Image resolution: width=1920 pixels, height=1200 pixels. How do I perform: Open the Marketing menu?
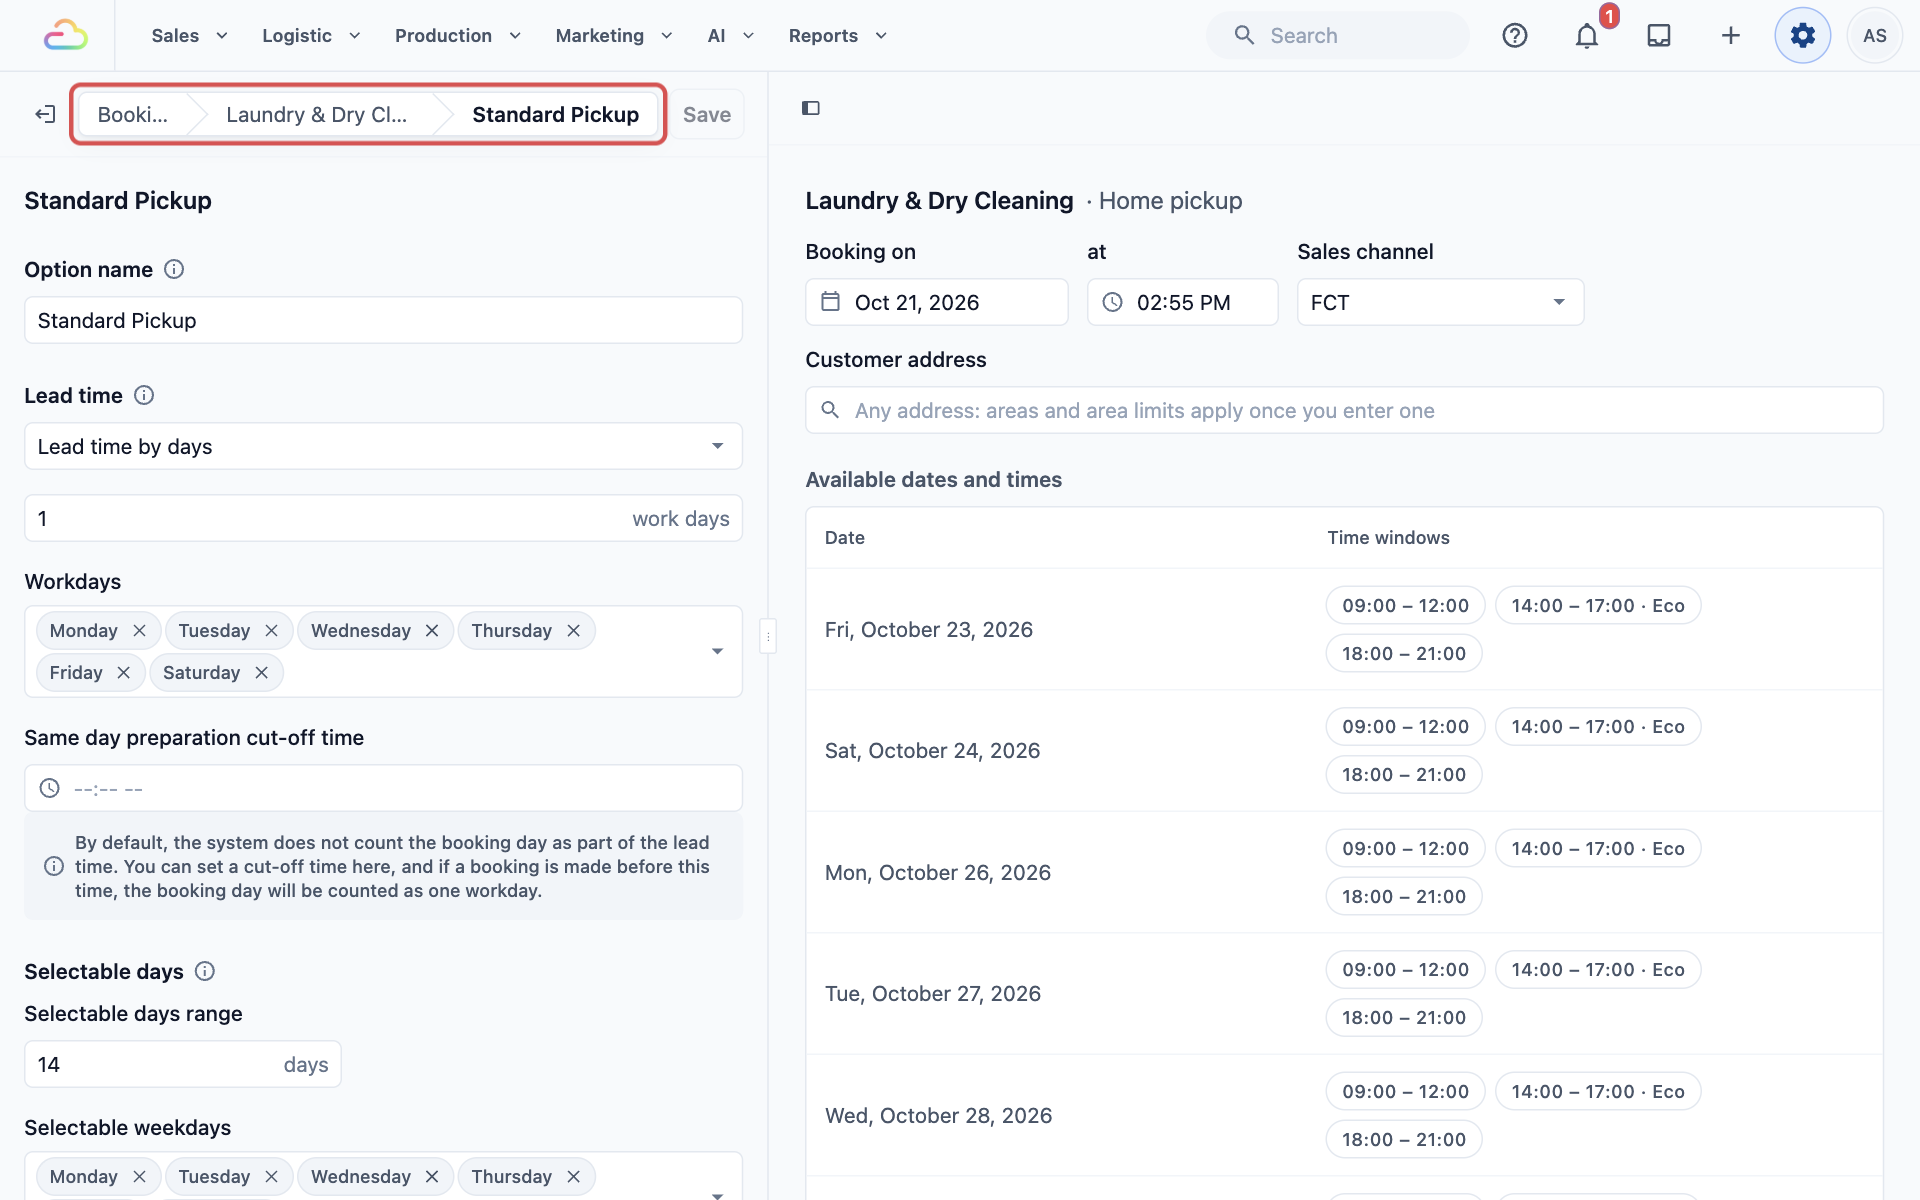(614, 35)
